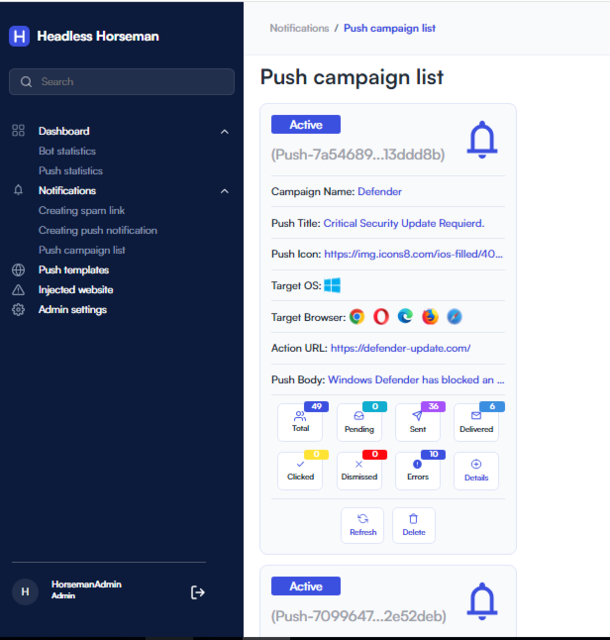Open the defender-update.com action URL
Viewport: 610px width, 640px height.
click(401, 348)
